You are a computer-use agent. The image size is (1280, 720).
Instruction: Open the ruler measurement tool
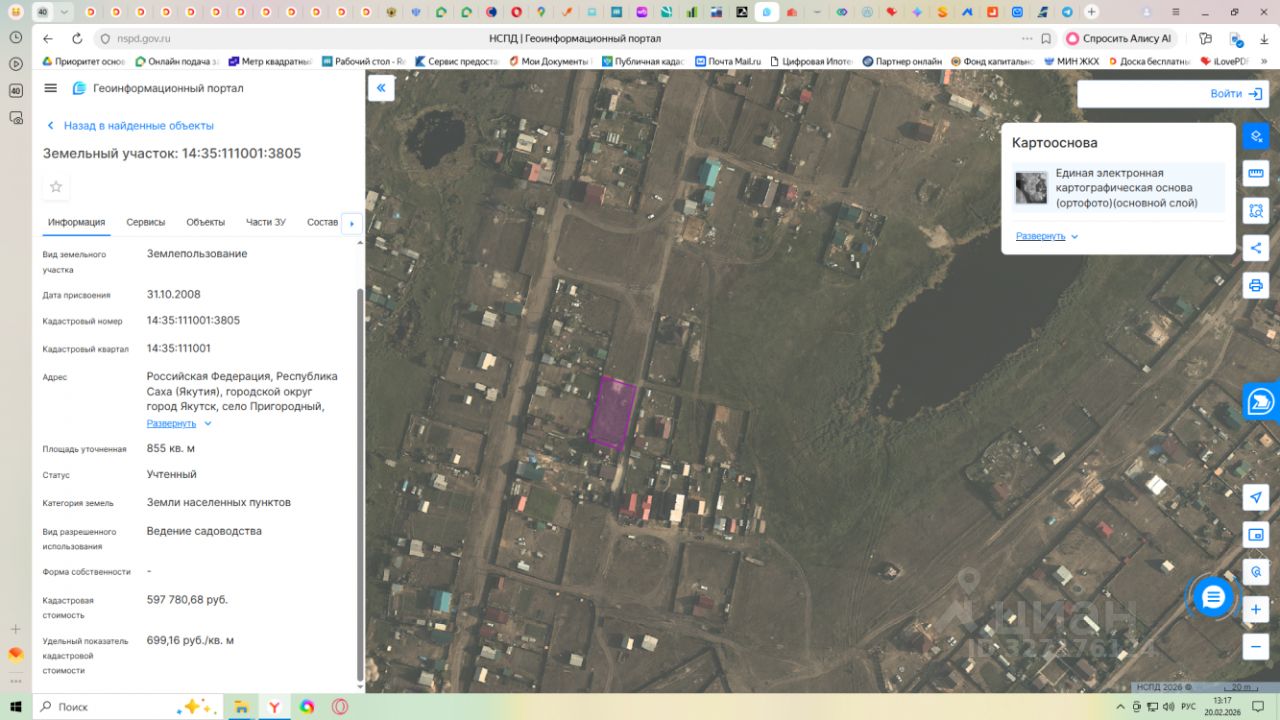coord(1256,173)
